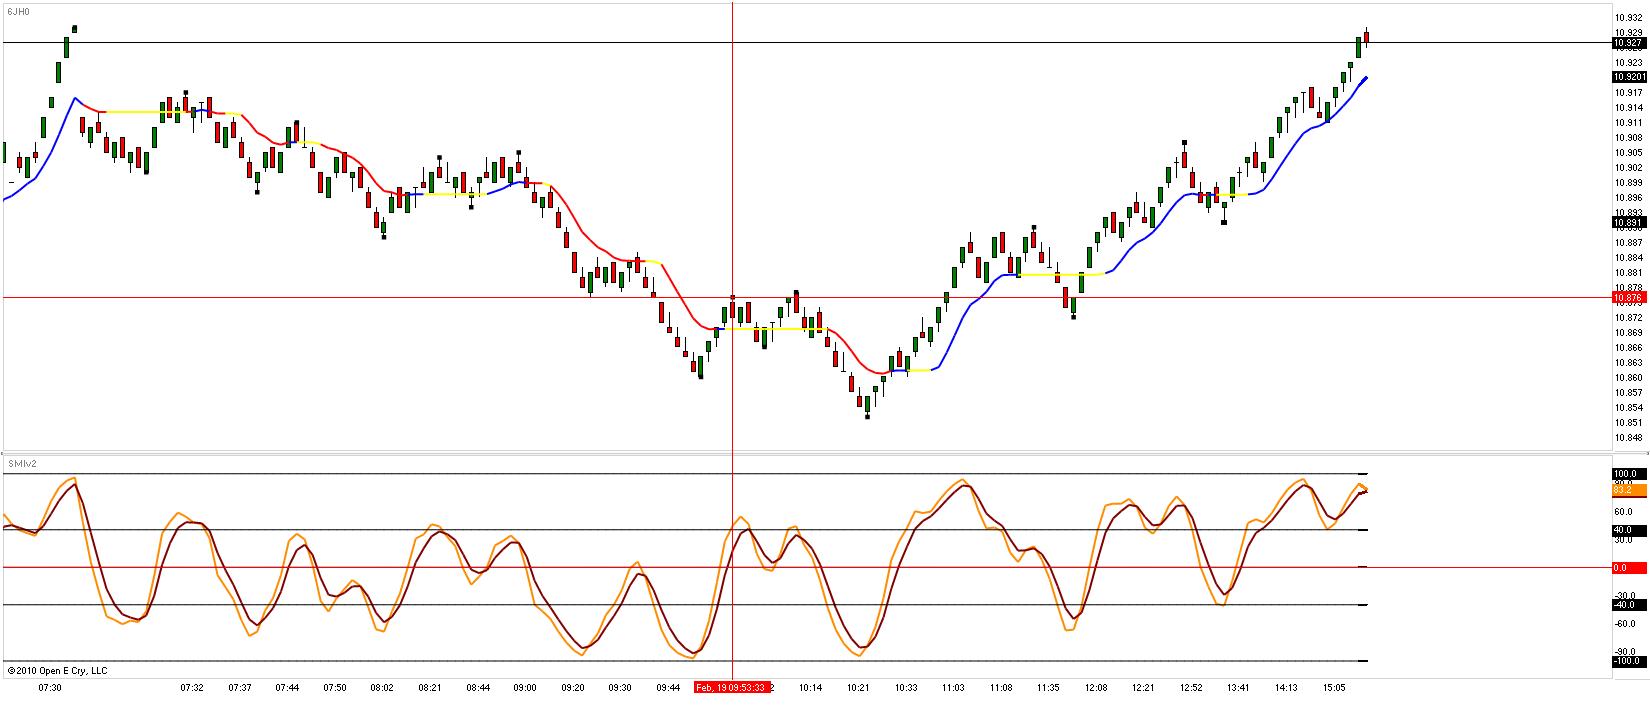Click the 08:44 time axis label
This screenshot has height=709, width=1650.
[x=478, y=688]
